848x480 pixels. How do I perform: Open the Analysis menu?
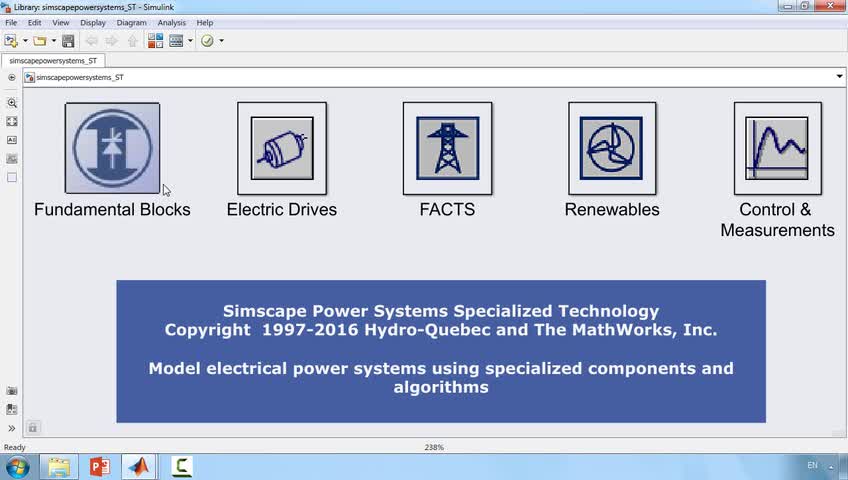(x=171, y=23)
